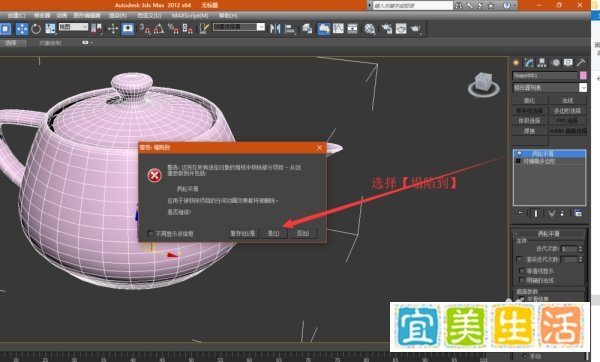Open the 修改器 menu
Image resolution: width=600 pixels, height=362 pixels.
(x=42, y=15)
